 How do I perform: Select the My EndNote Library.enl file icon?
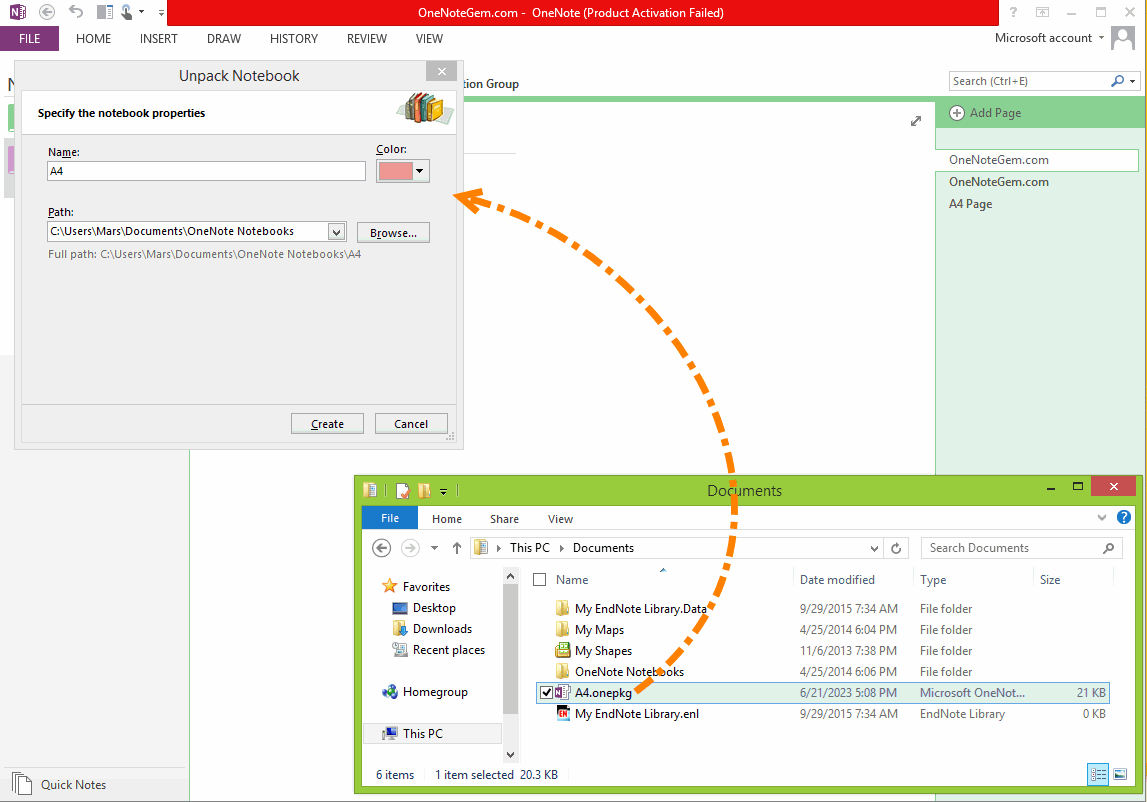[x=563, y=713]
